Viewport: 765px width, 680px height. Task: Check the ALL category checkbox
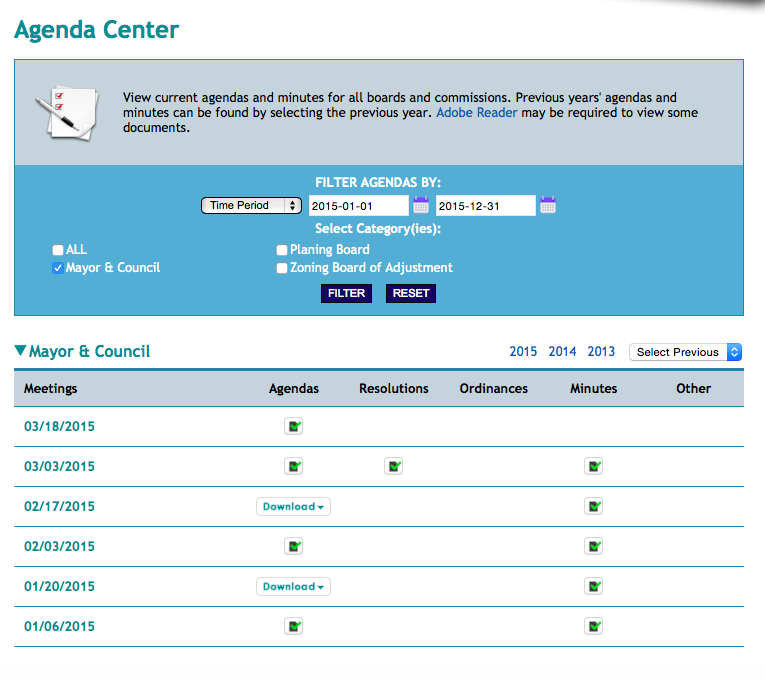[58, 250]
